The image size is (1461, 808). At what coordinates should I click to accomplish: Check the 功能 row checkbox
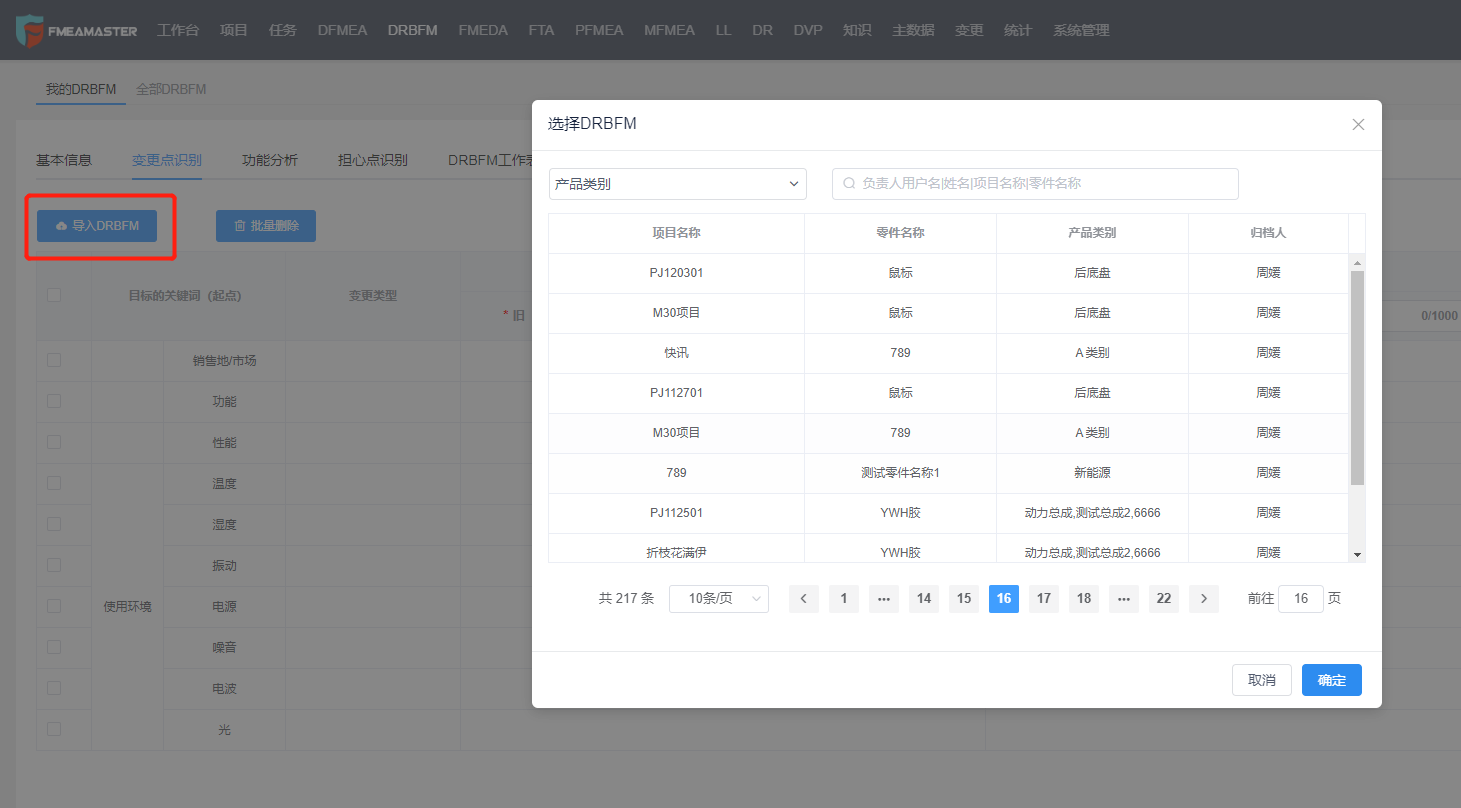point(54,401)
